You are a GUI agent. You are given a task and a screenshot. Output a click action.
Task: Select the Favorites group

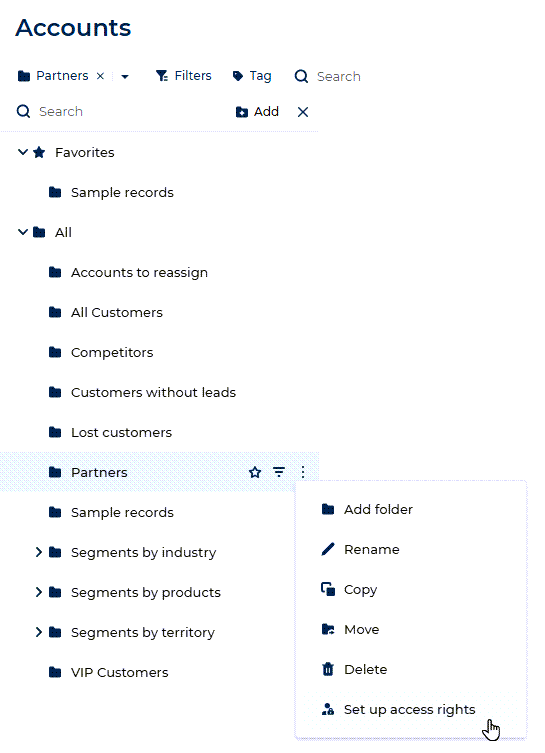click(x=85, y=152)
